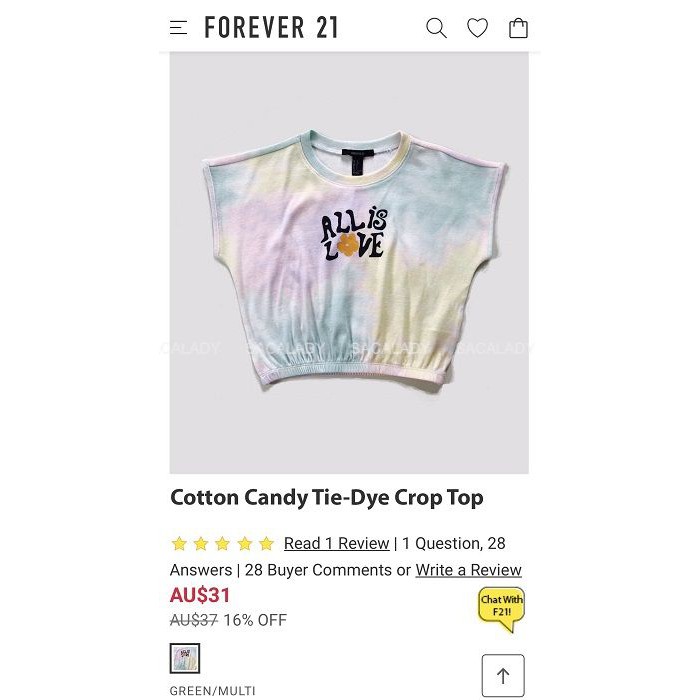
Task: Open the hamburger navigation menu
Action: click(179, 28)
